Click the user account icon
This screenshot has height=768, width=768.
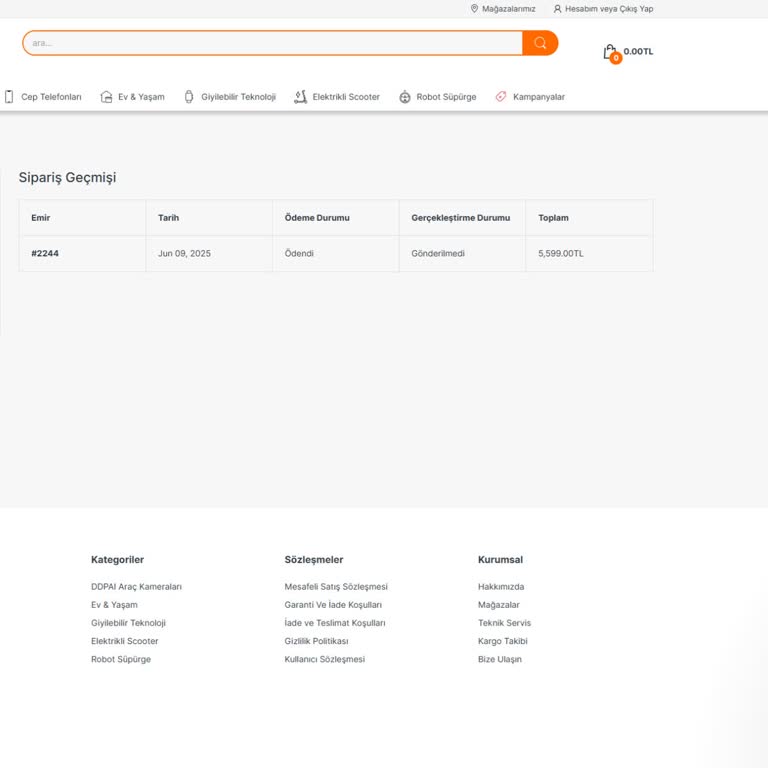[x=558, y=9]
